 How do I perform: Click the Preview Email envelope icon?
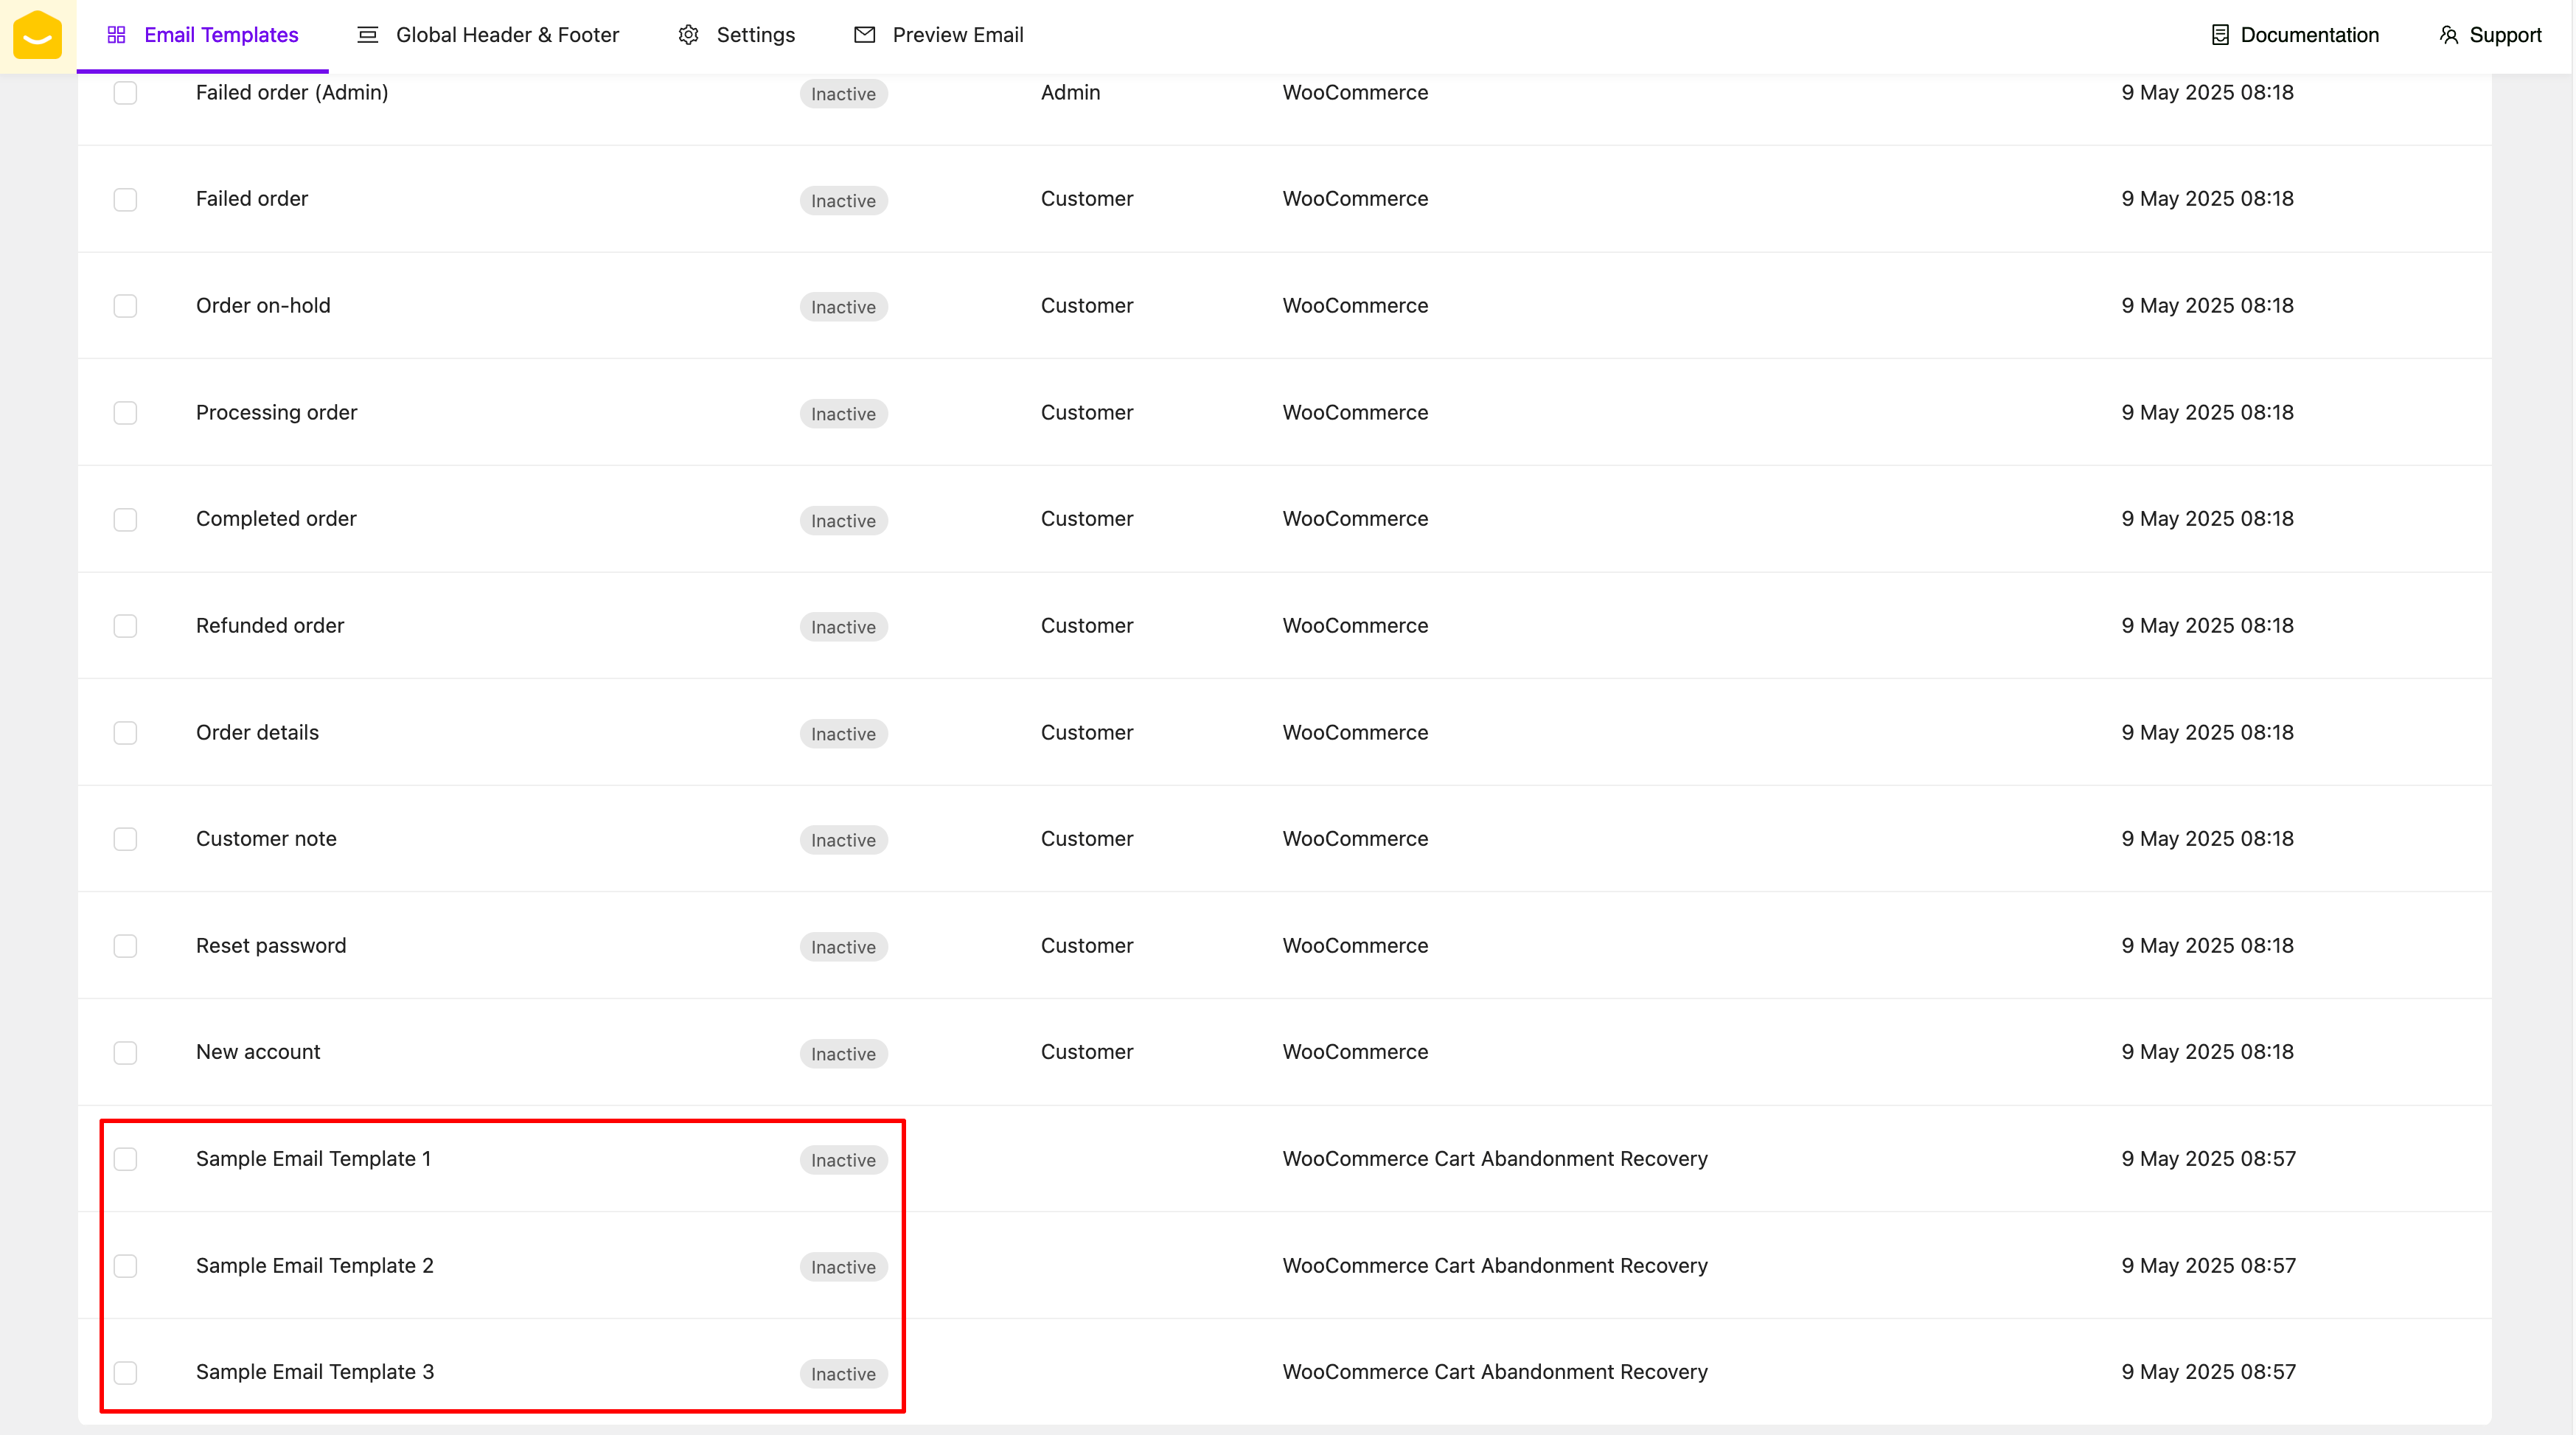click(x=864, y=35)
